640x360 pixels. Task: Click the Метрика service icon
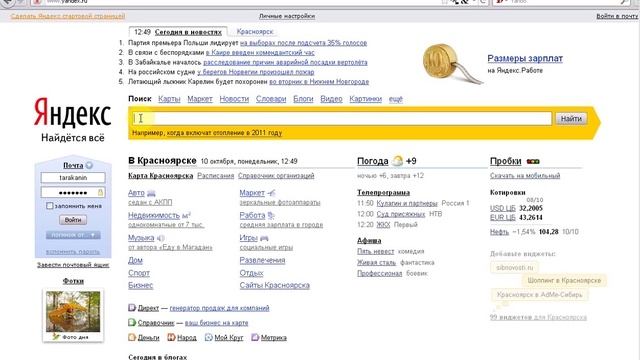(255, 337)
